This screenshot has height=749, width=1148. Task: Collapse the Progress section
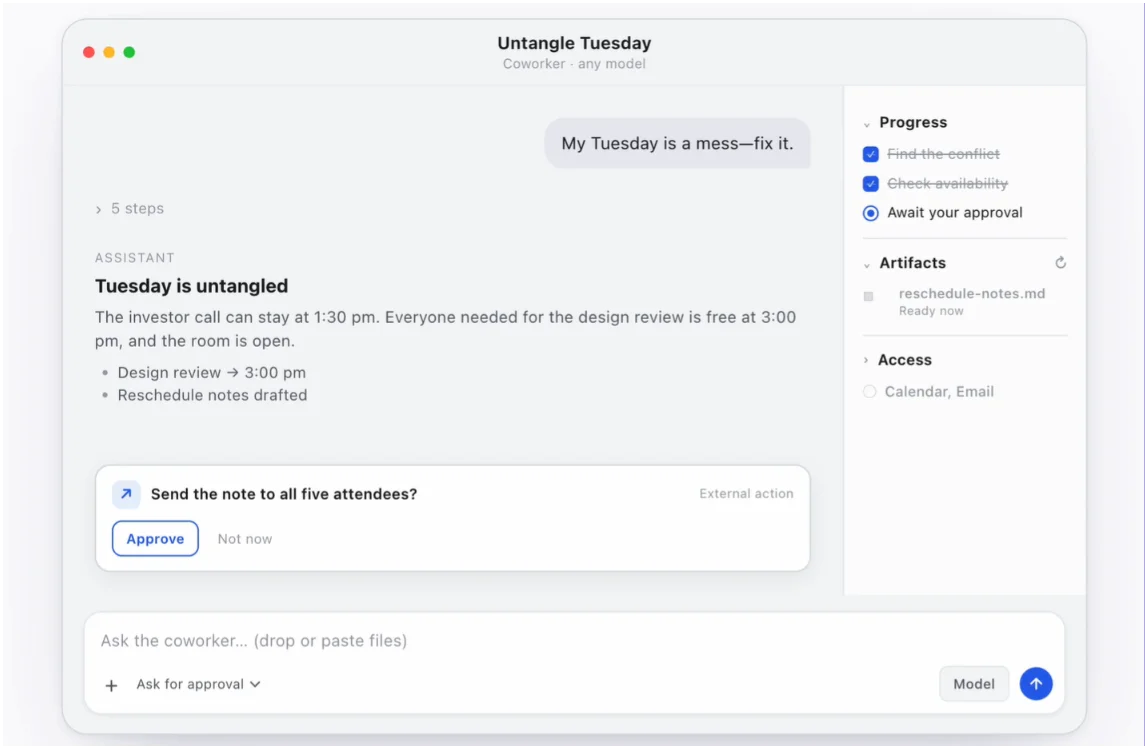(x=867, y=124)
